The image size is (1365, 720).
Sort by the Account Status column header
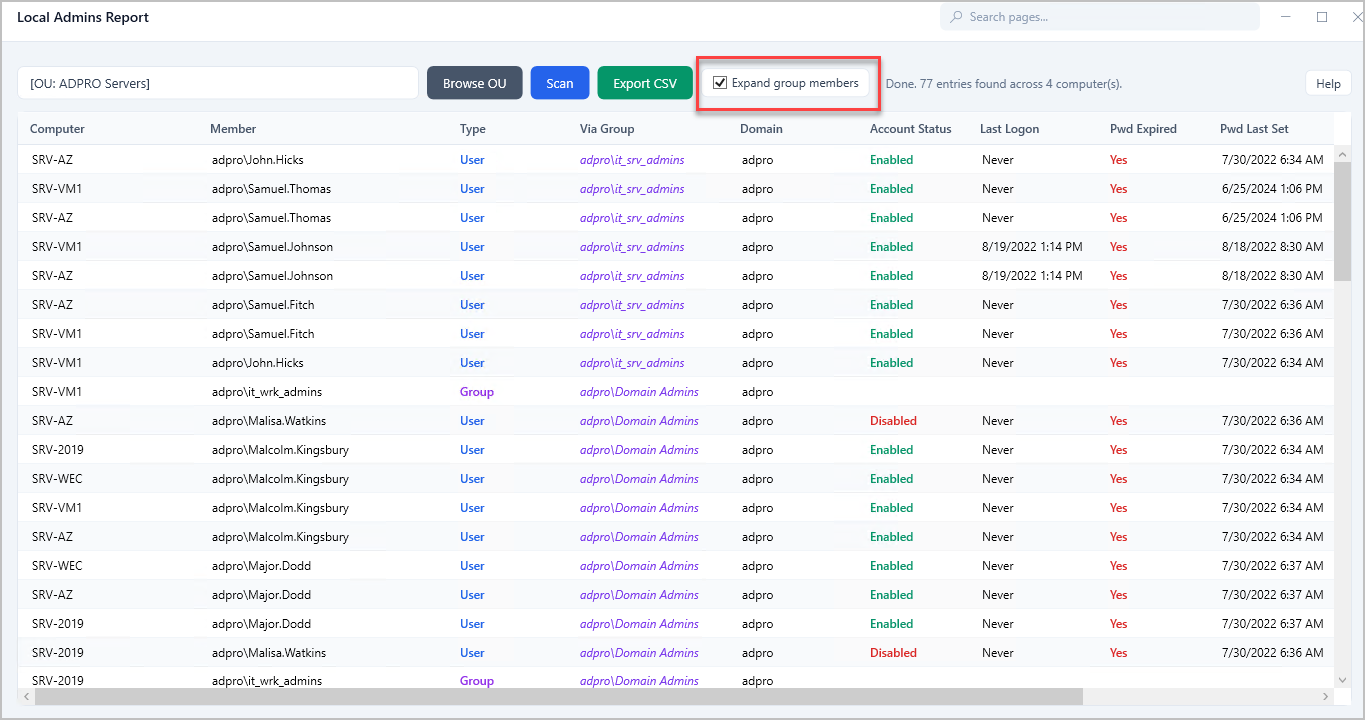(x=910, y=129)
